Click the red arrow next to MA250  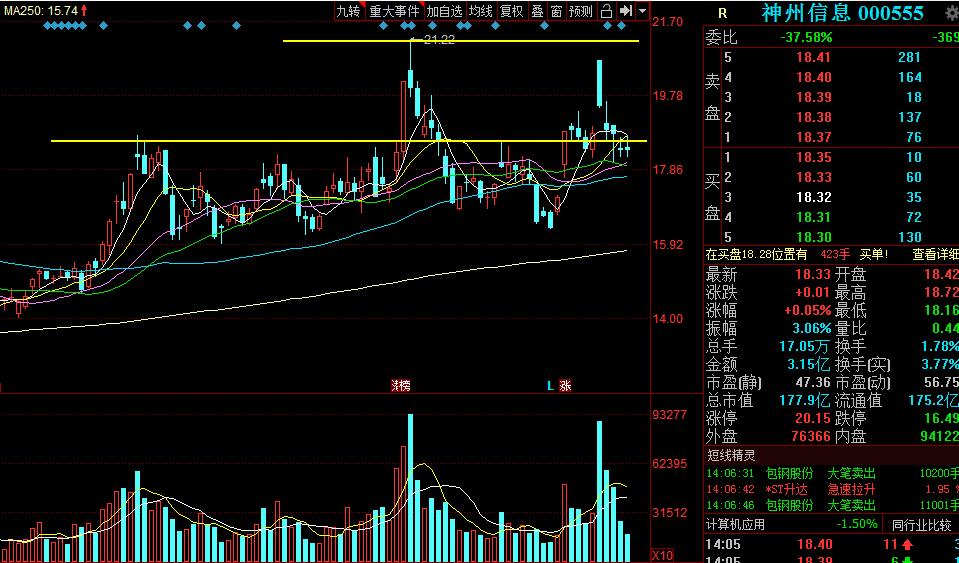pos(84,10)
